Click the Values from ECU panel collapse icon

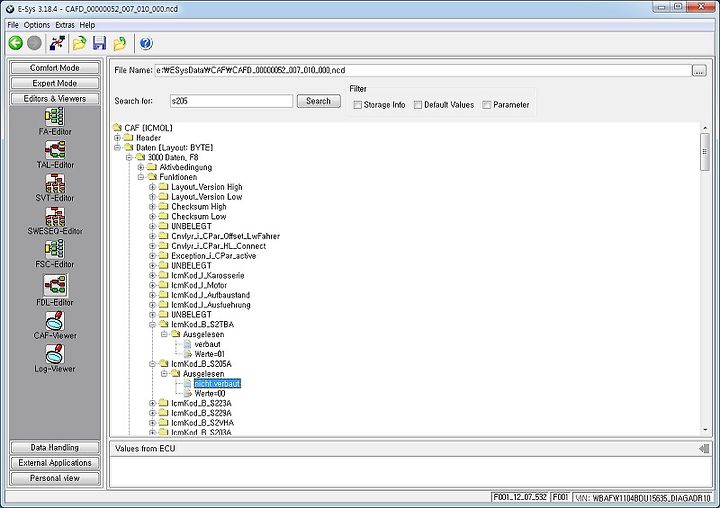703,449
